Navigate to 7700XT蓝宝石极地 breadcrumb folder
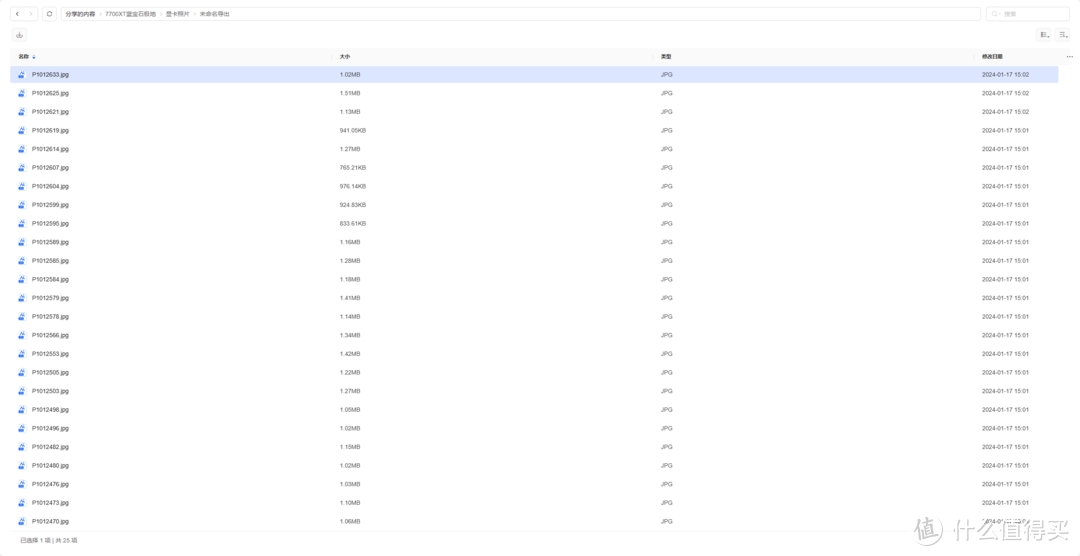This screenshot has height=556, width=1080. click(130, 14)
